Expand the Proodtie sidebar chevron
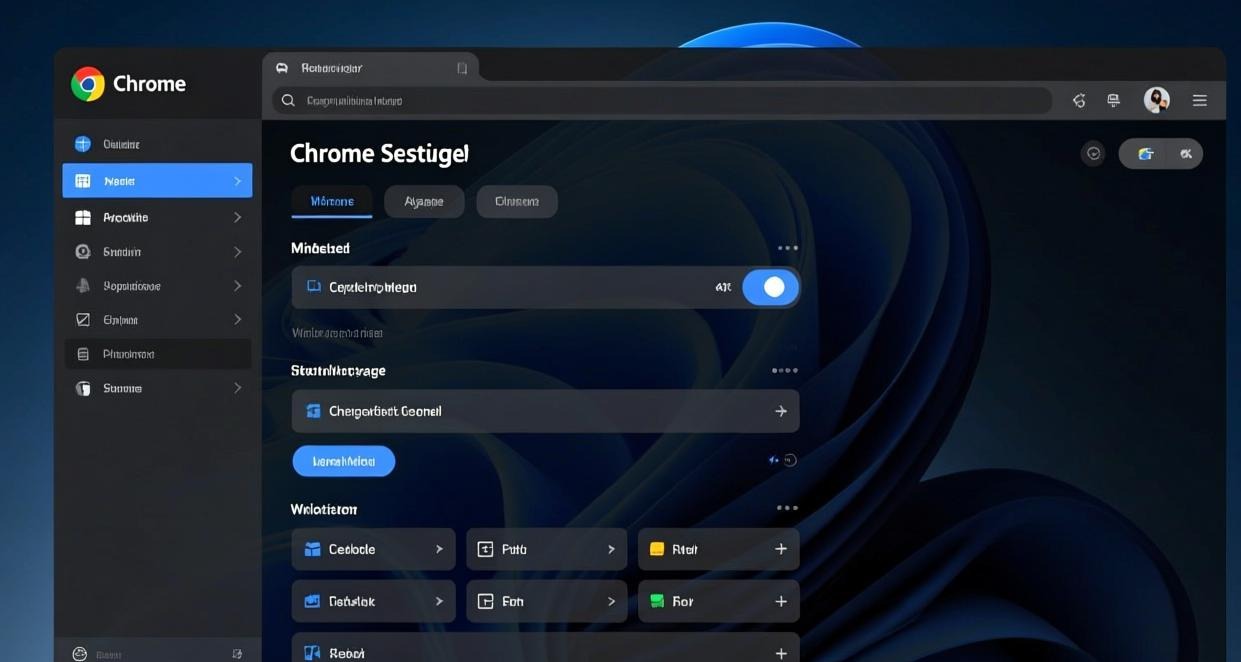This screenshot has height=662, width=1241. (237, 217)
